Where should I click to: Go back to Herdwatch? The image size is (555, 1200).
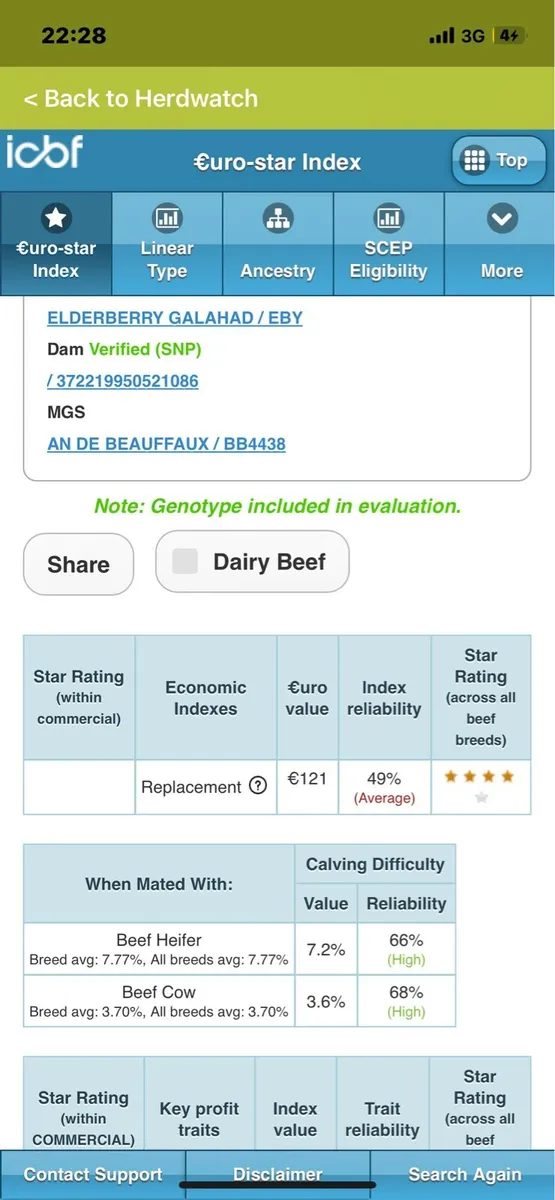pos(141,98)
